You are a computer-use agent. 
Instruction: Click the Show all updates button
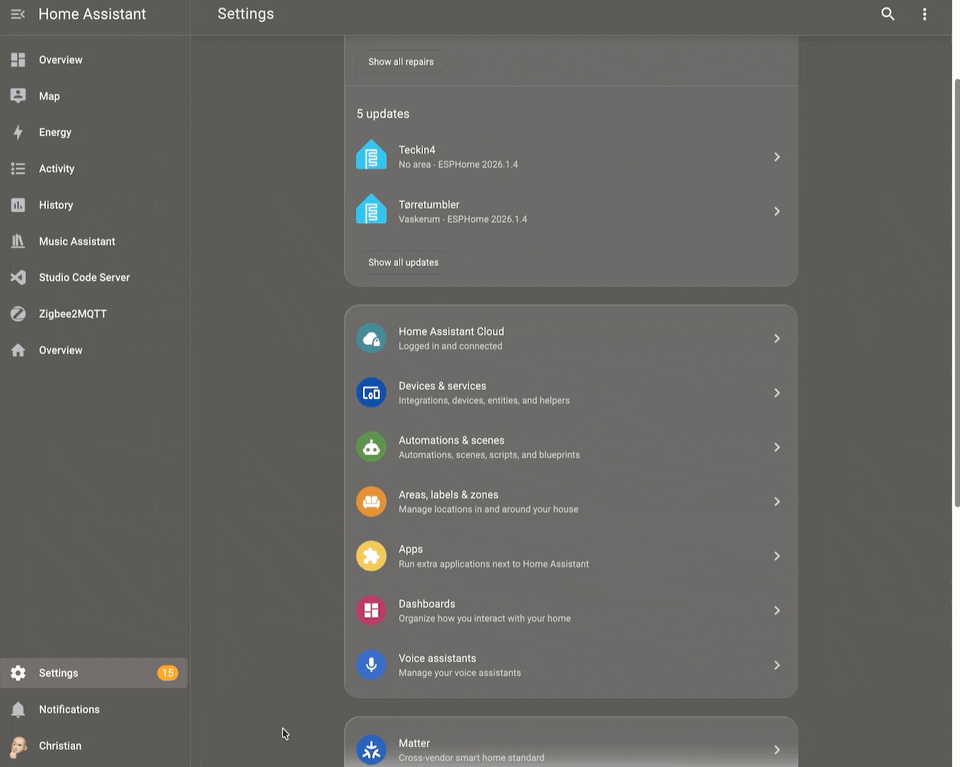[403, 262]
